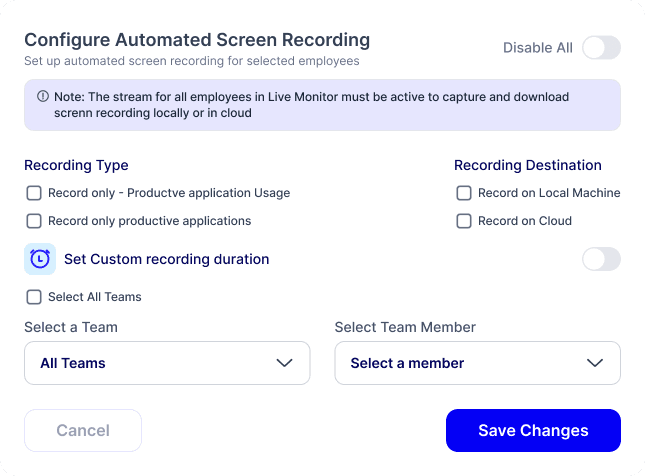Click the chevron arrow in All Teams field
645x476 pixels.
coord(284,363)
